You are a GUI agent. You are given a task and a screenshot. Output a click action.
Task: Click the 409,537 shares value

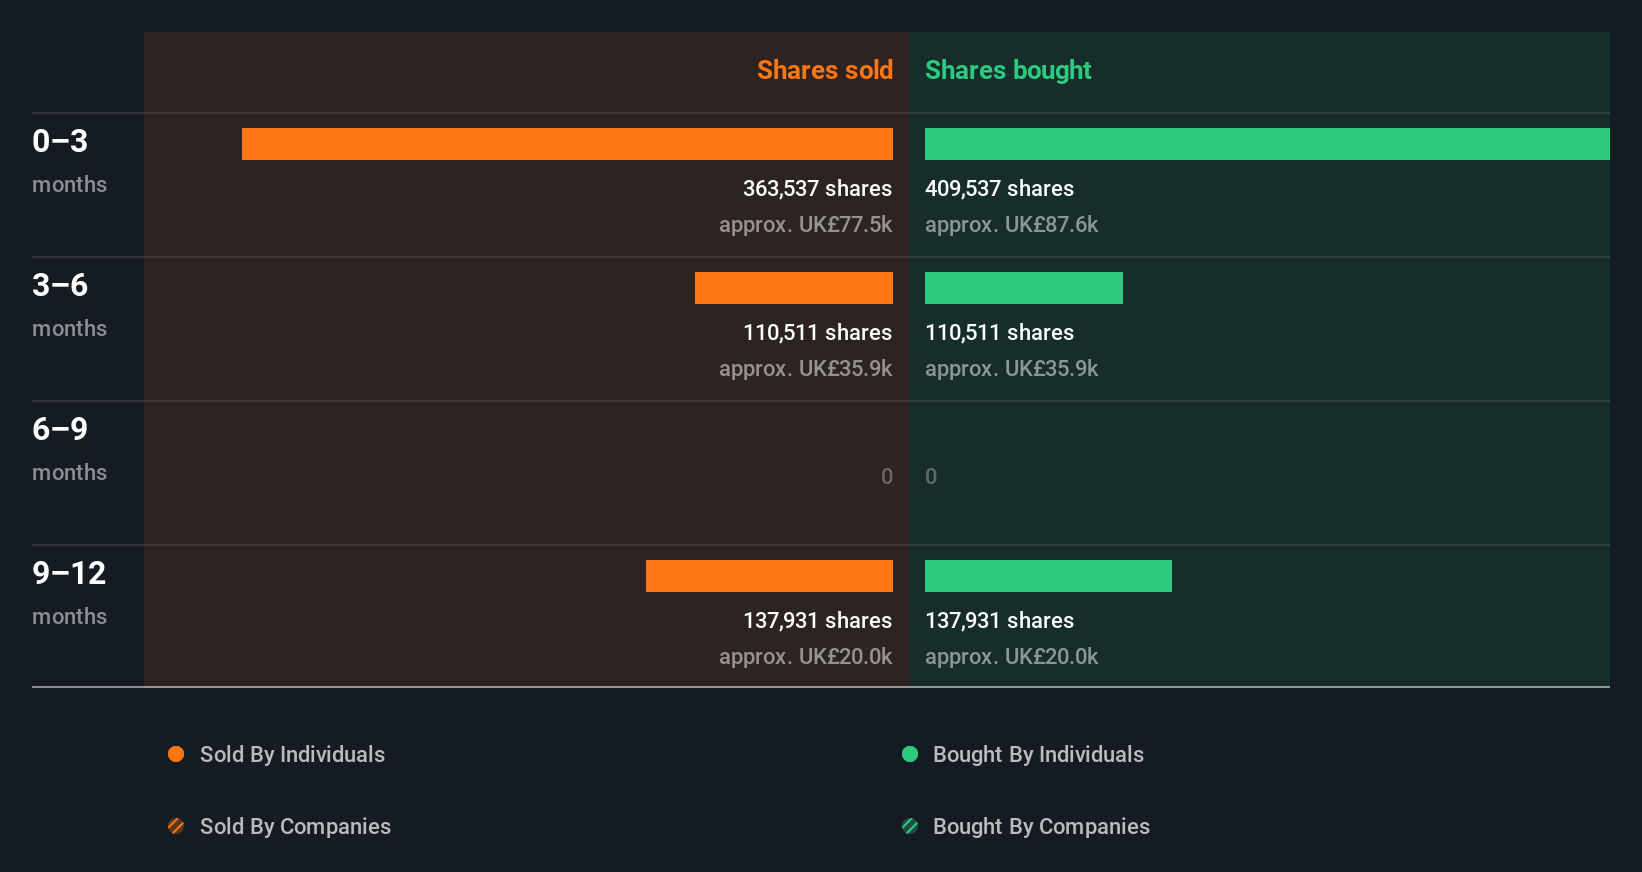tap(999, 189)
